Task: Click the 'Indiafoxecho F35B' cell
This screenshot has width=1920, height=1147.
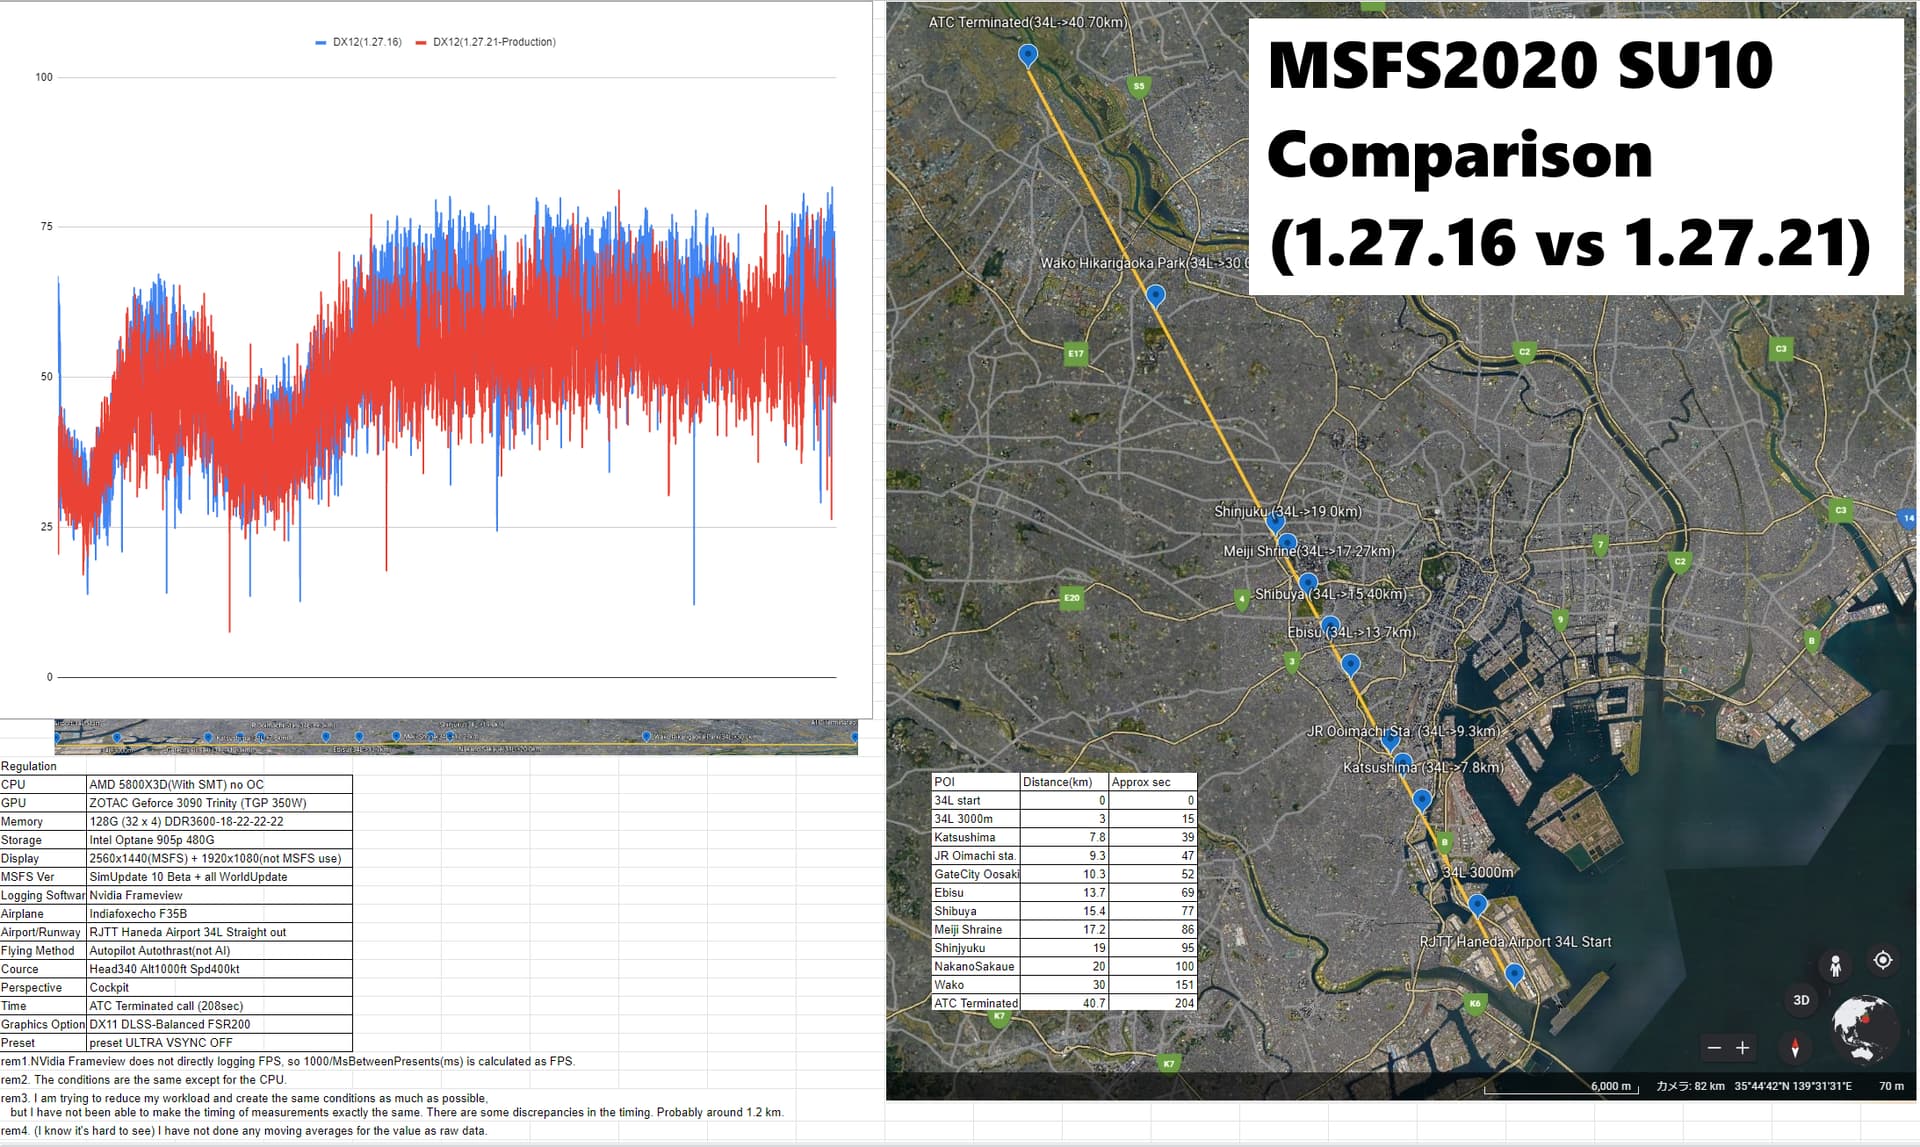Action: pyautogui.click(x=220, y=914)
